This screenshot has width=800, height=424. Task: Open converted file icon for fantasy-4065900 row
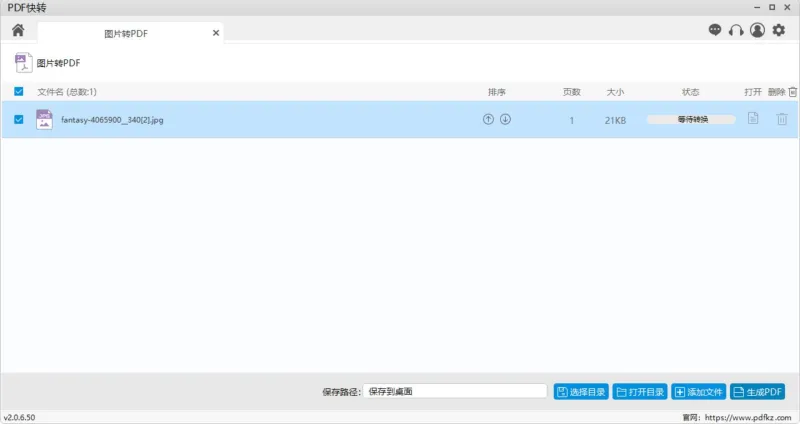click(x=753, y=118)
